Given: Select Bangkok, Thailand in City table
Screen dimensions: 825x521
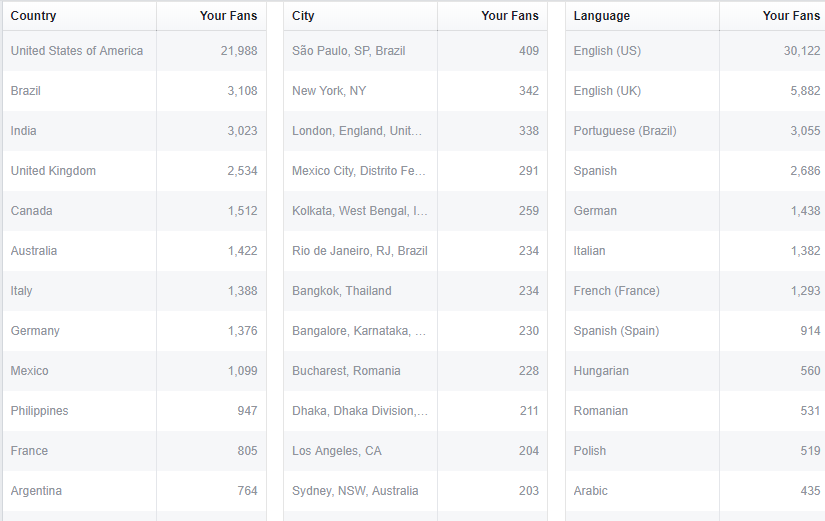Looking at the screenshot, I should tap(342, 291).
